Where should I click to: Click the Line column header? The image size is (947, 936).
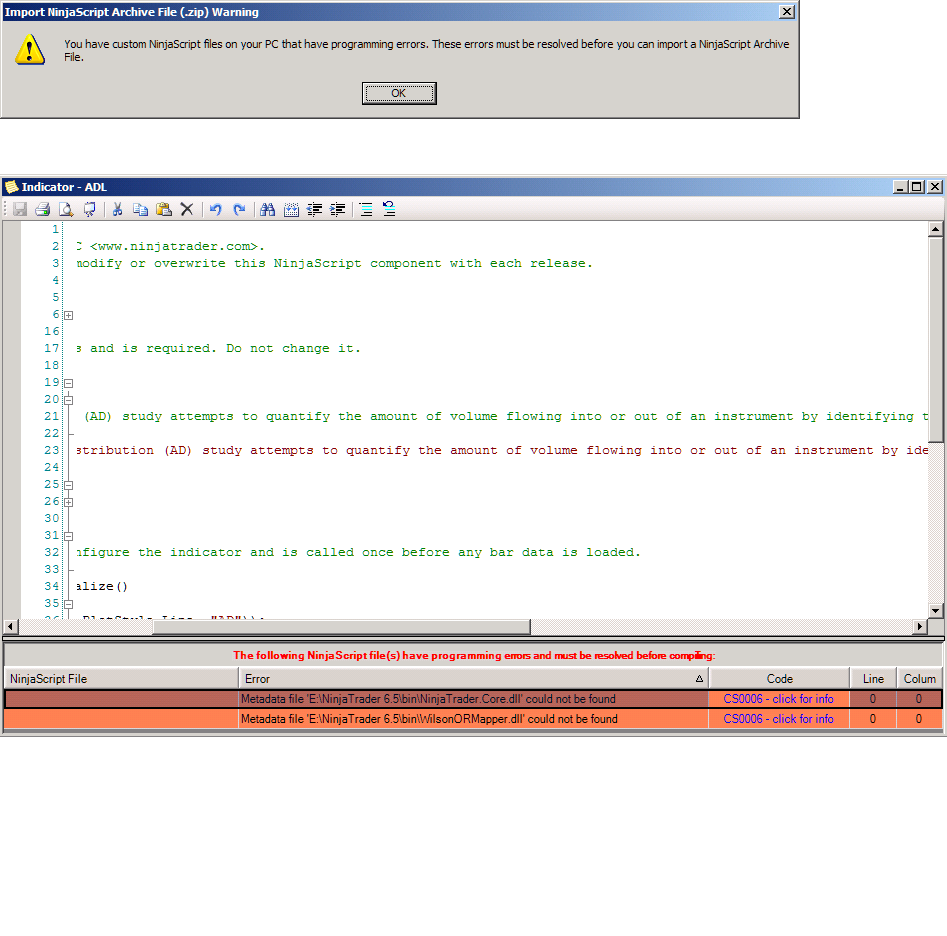(873, 679)
